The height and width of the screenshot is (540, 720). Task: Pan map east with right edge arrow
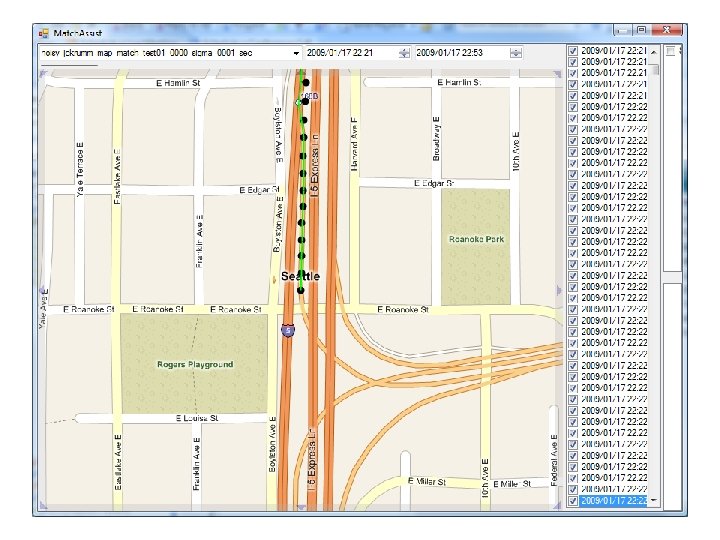pos(559,290)
